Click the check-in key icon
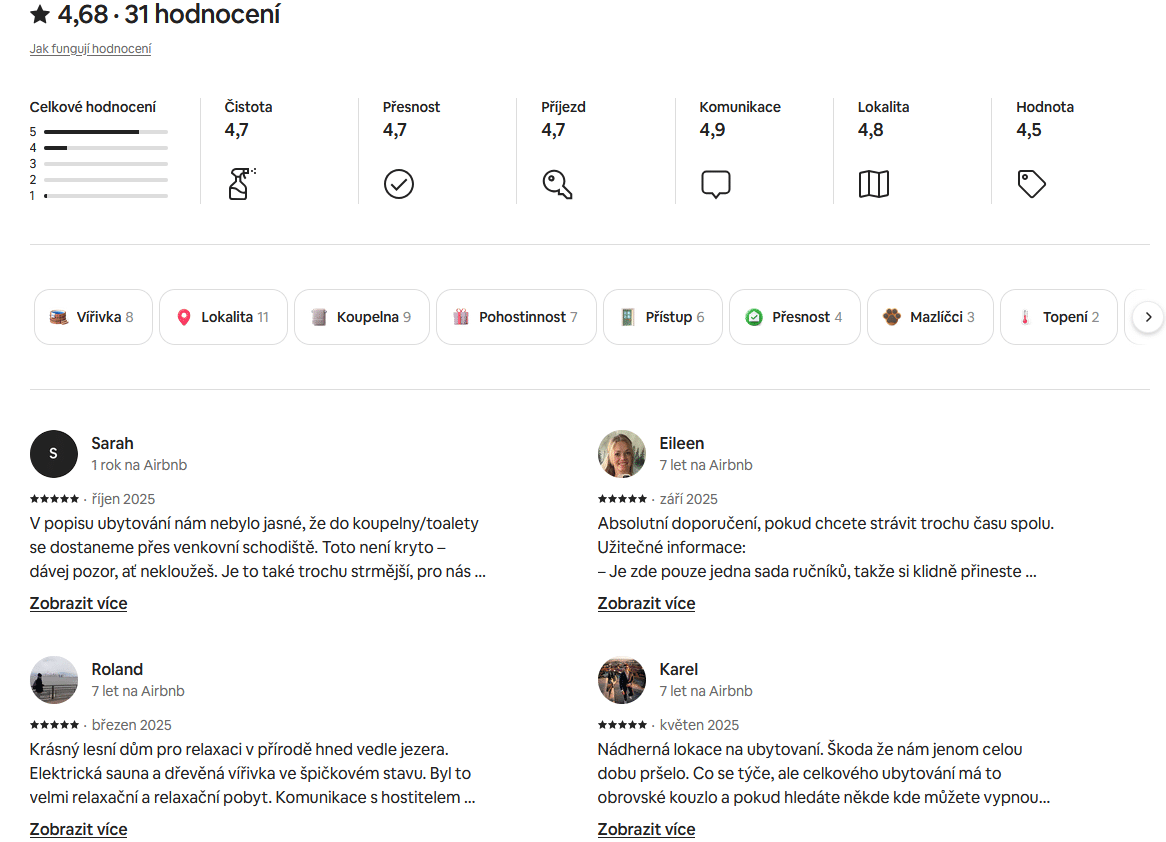Image resolution: width=1166 pixels, height=842 pixels. (557, 184)
